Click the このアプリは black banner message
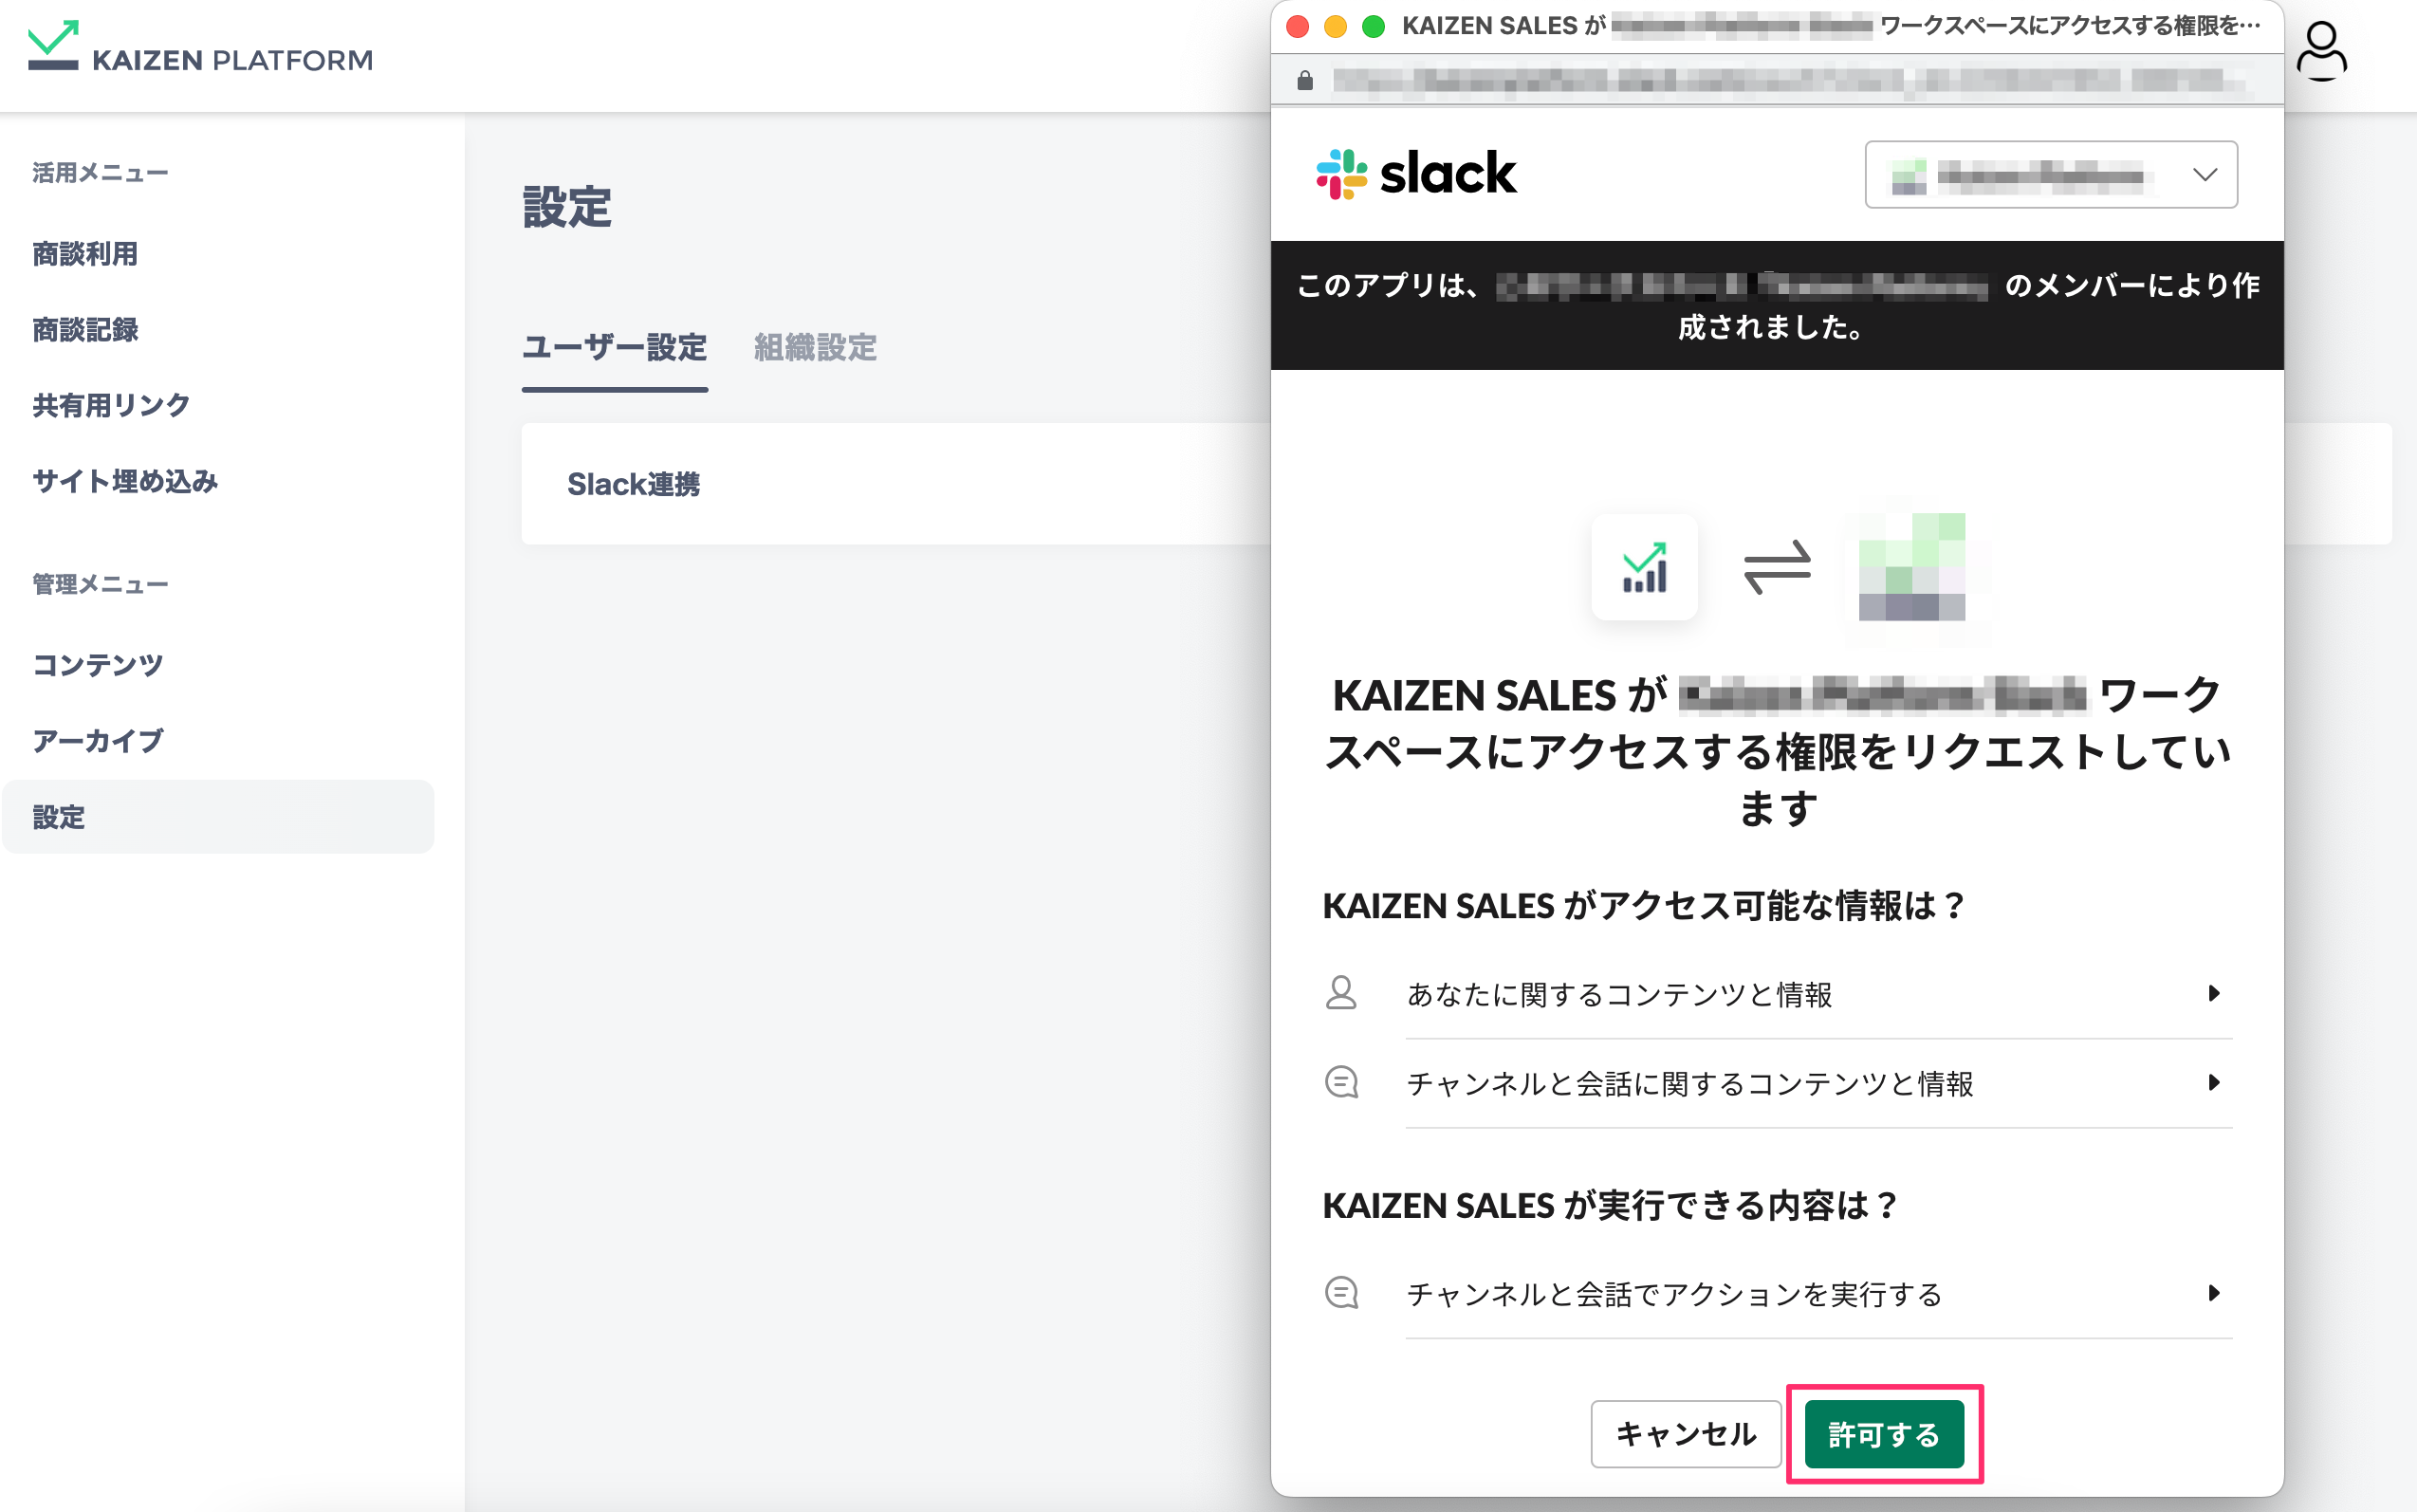Viewport: 2417px width, 1512px height. tap(1777, 305)
